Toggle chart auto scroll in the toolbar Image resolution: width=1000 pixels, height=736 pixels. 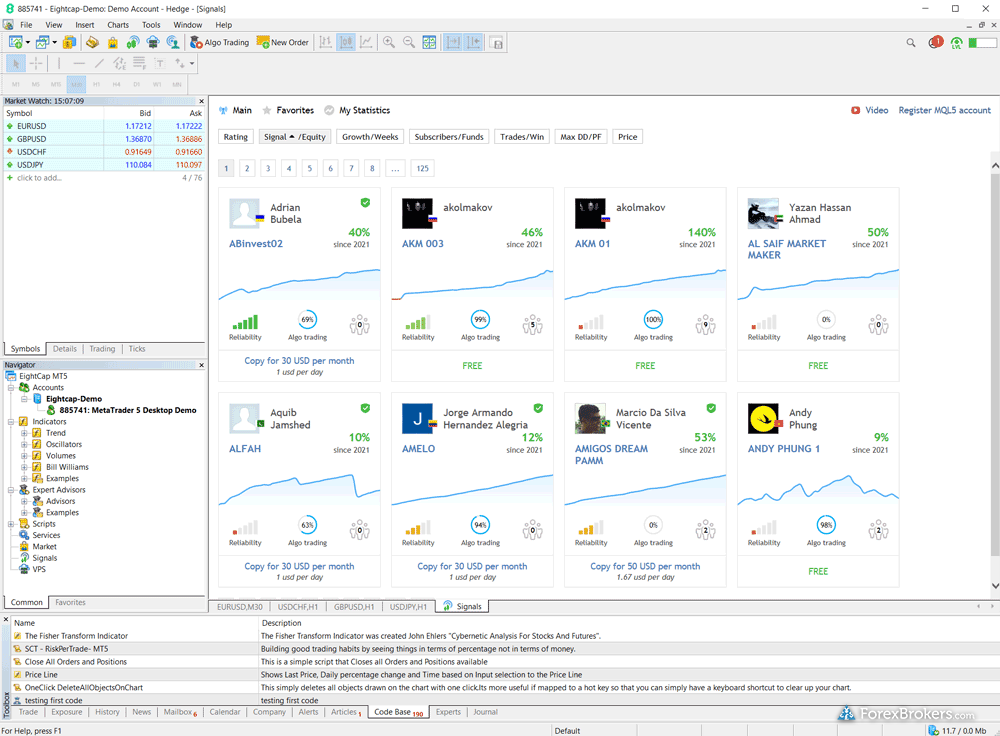474,42
